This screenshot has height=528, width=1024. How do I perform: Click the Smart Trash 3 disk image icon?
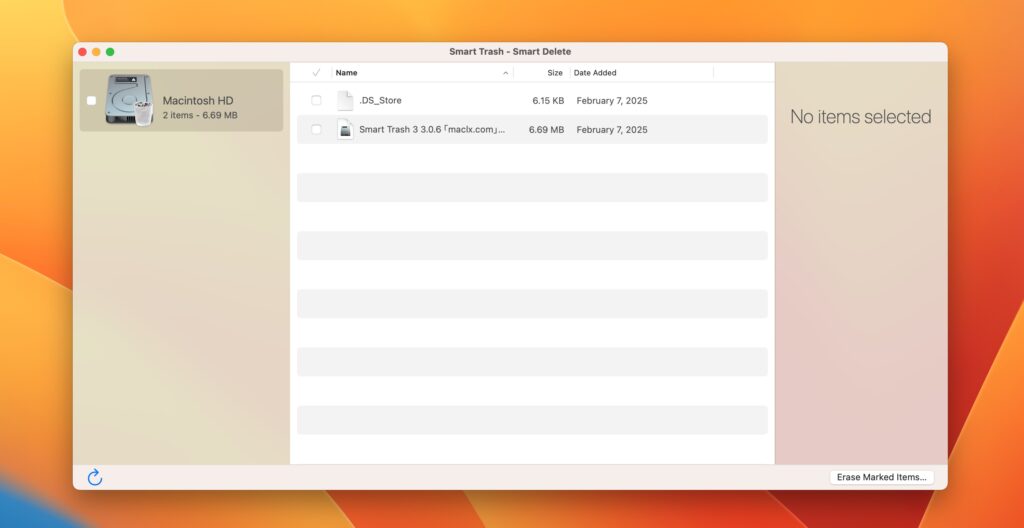click(x=345, y=129)
